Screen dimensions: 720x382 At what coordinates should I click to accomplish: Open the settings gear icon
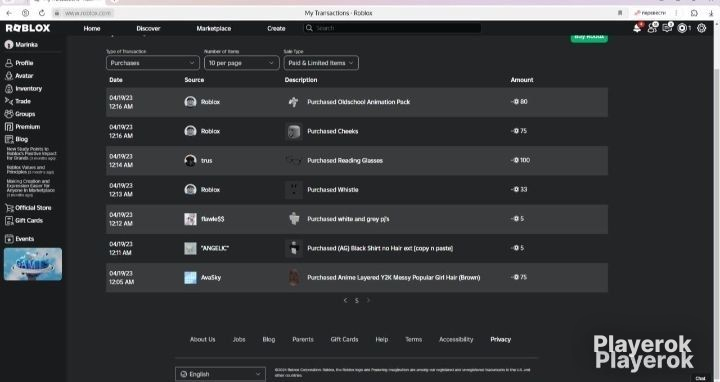tap(702, 28)
